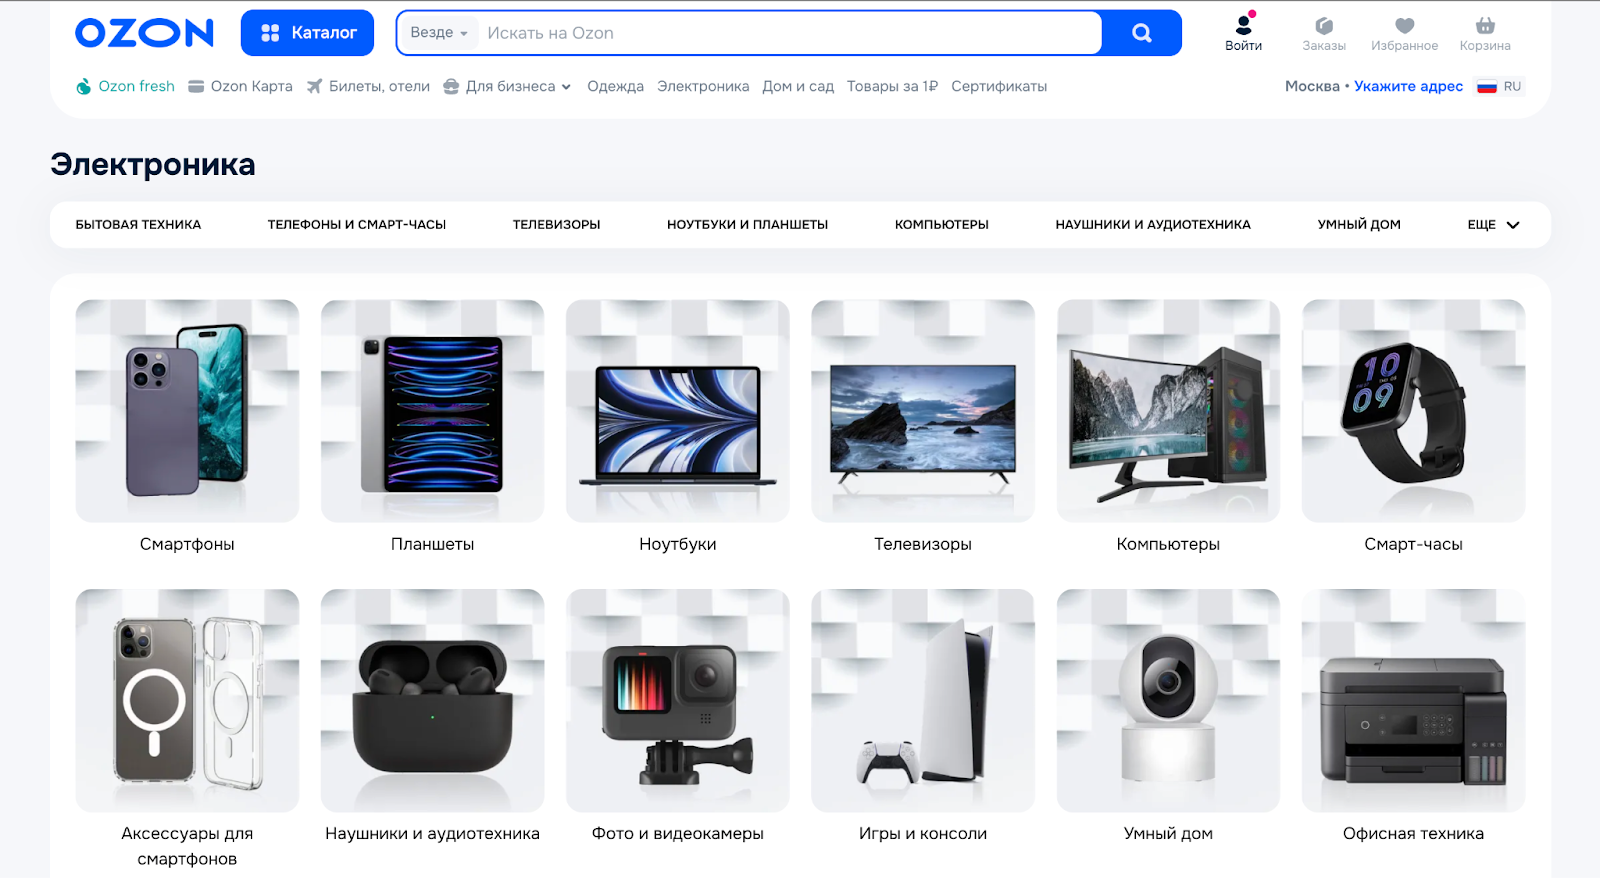Open the Игры и консоли thumbnail
The image size is (1600, 878).
922,700
